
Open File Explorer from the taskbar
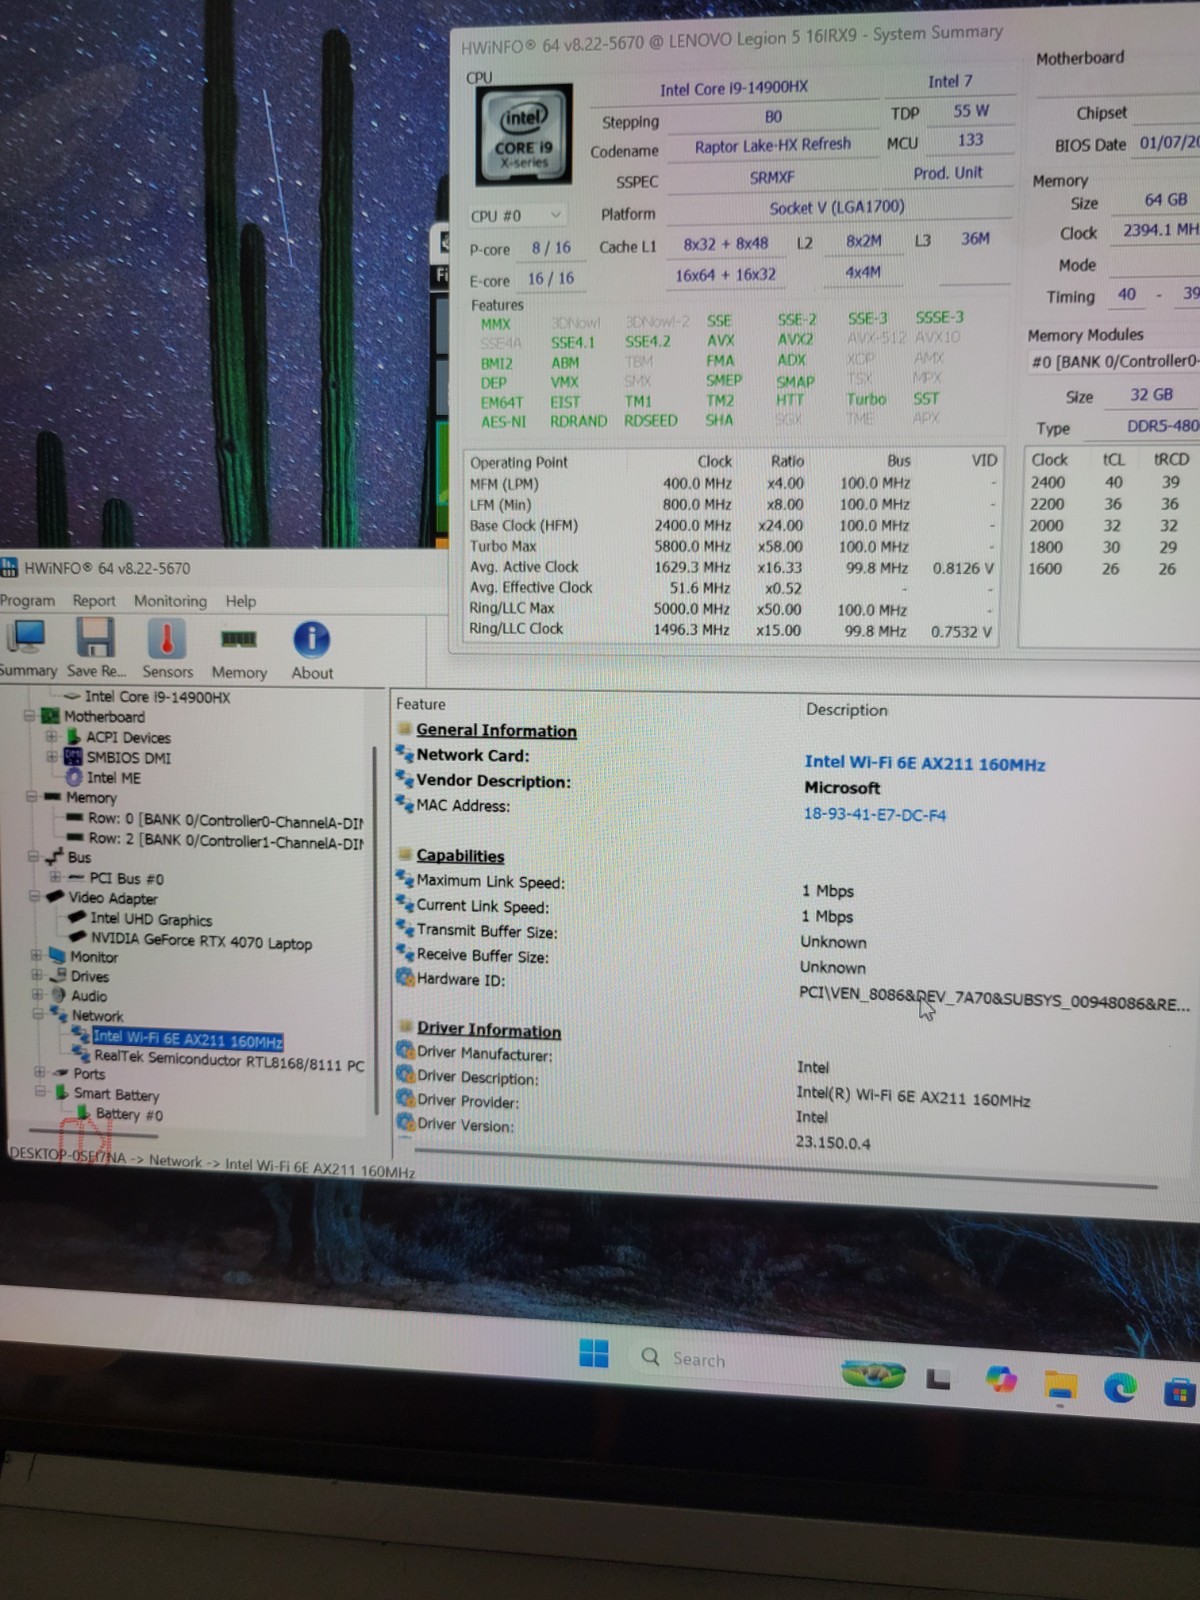point(1061,1385)
